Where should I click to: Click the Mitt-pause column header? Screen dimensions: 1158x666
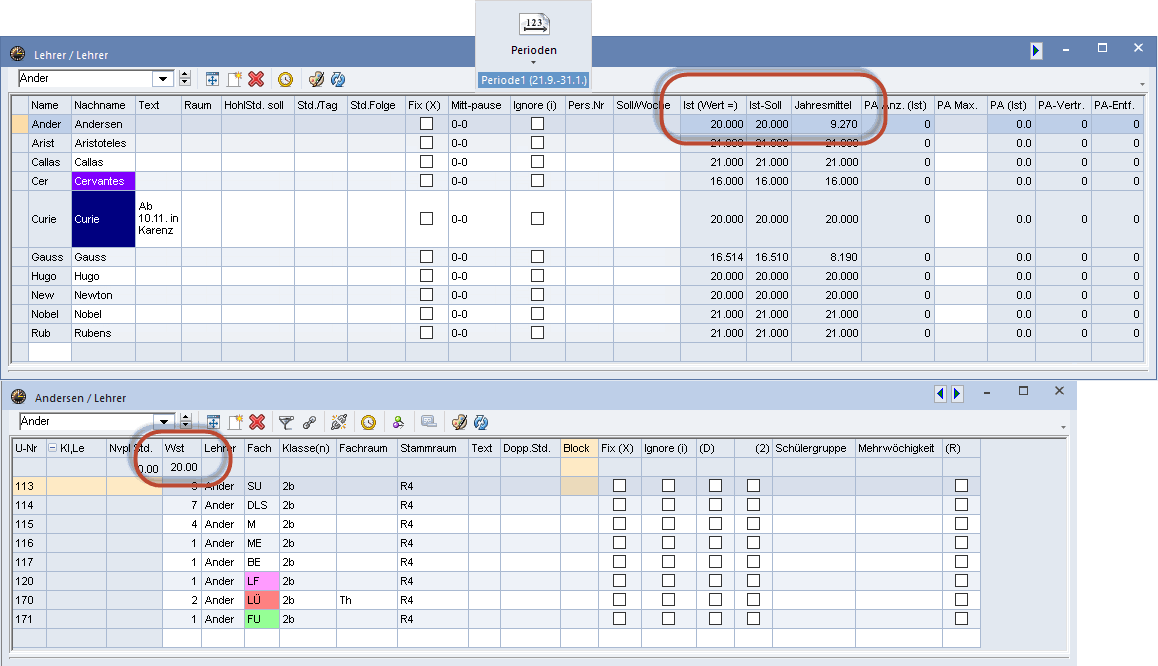click(x=479, y=105)
